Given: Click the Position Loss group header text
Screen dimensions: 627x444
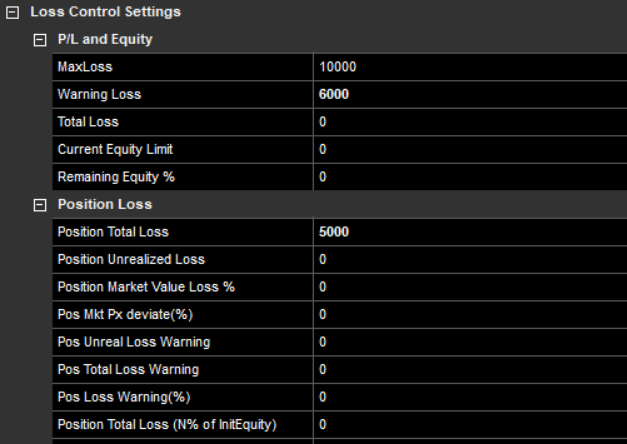Looking at the screenshot, I should 105,204.
